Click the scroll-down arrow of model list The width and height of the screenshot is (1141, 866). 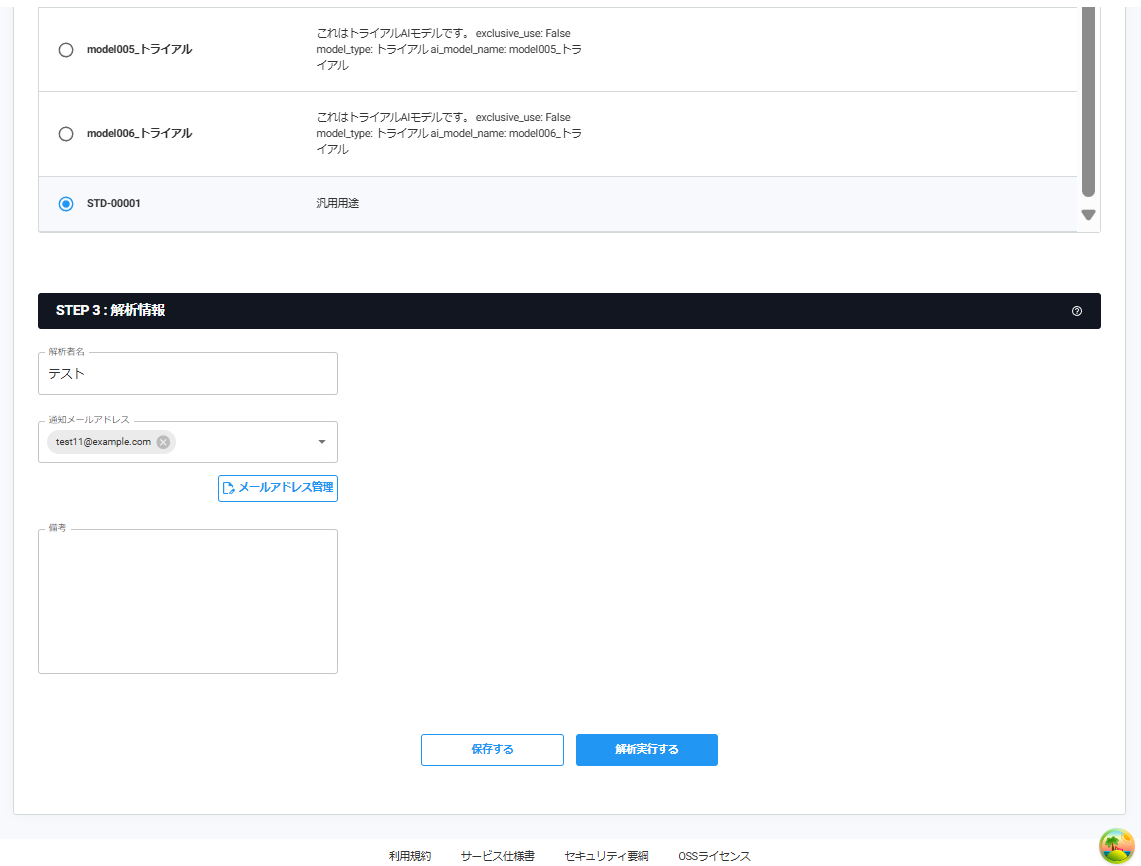click(x=1088, y=215)
